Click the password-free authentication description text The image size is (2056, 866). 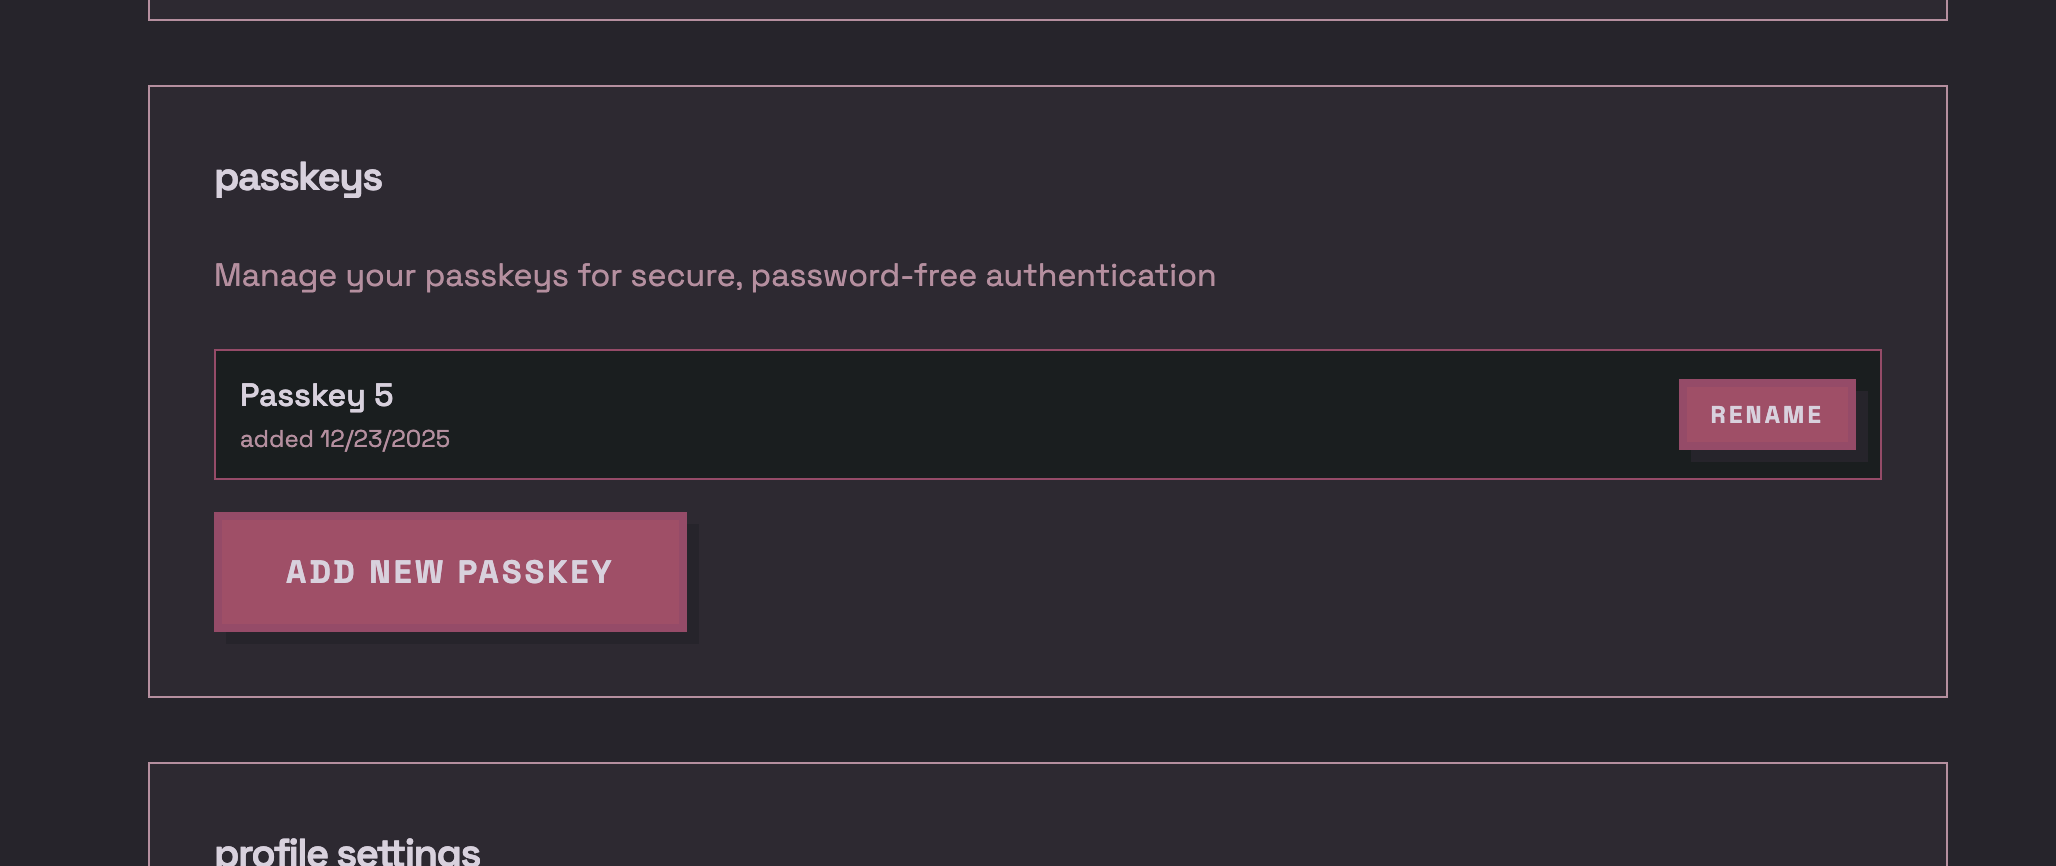[714, 275]
